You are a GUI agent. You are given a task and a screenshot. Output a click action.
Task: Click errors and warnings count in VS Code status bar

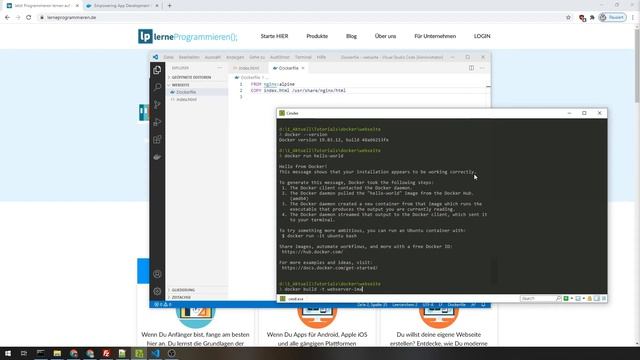pos(163,304)
